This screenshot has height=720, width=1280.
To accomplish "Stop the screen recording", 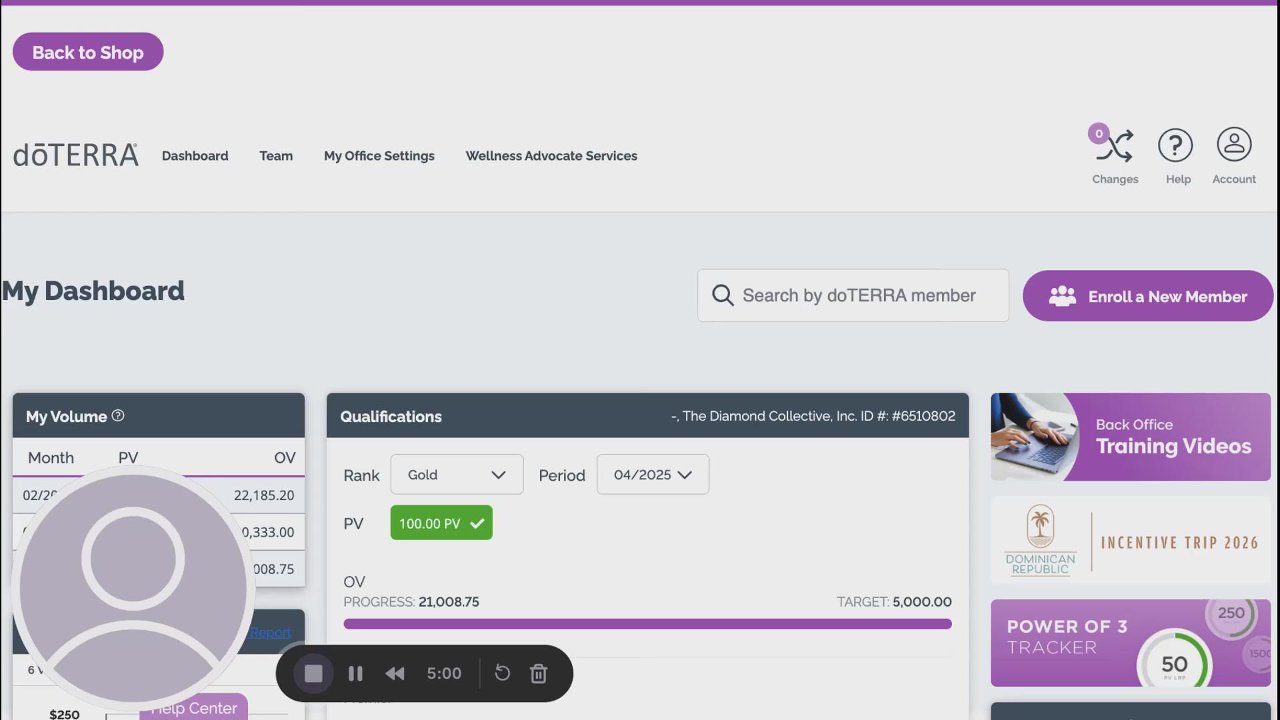I will click(x=313, y=674).
